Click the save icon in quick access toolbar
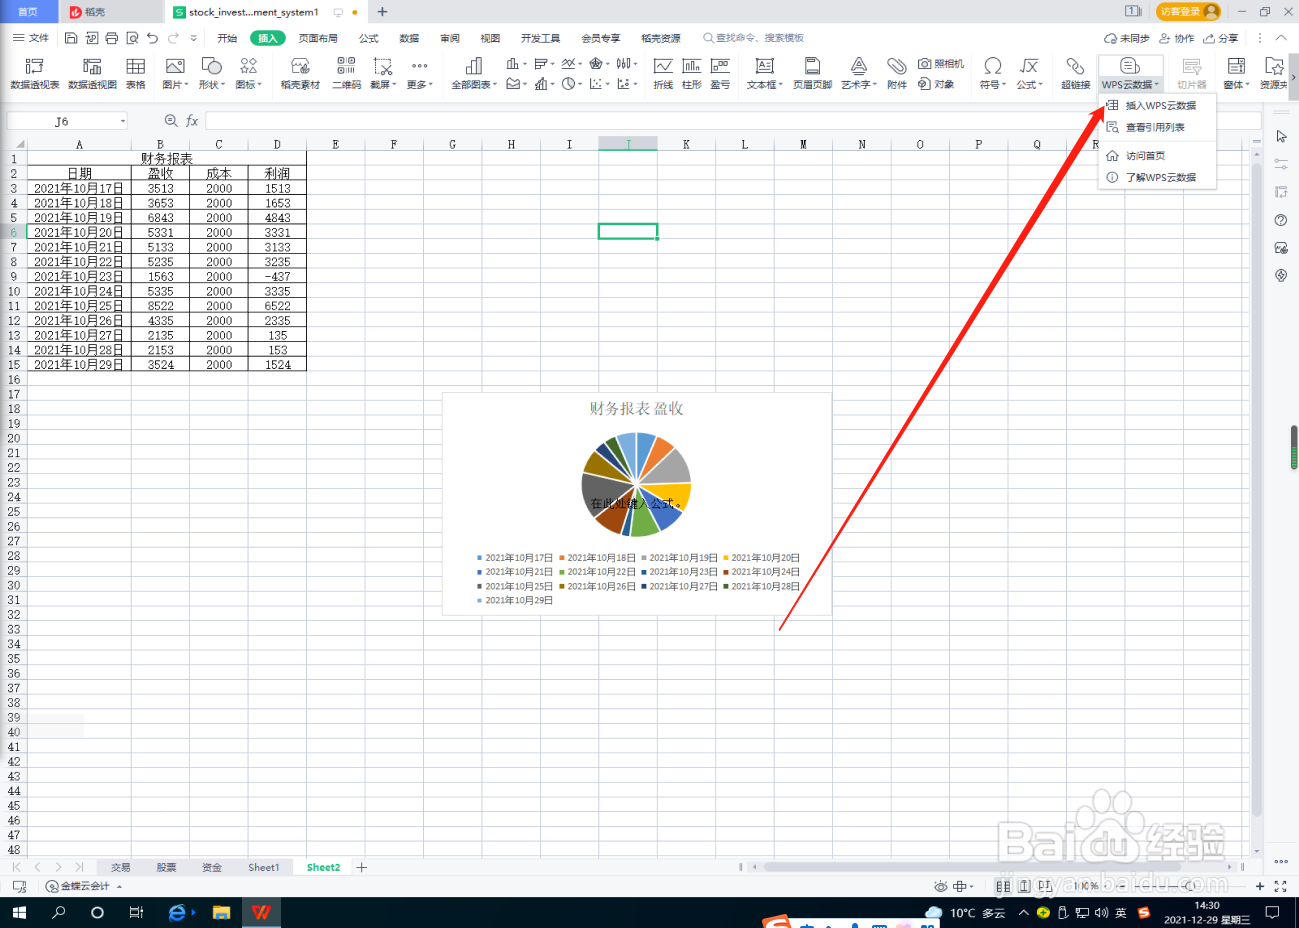Screen dimensions: 1299x928 coord(71,38)
